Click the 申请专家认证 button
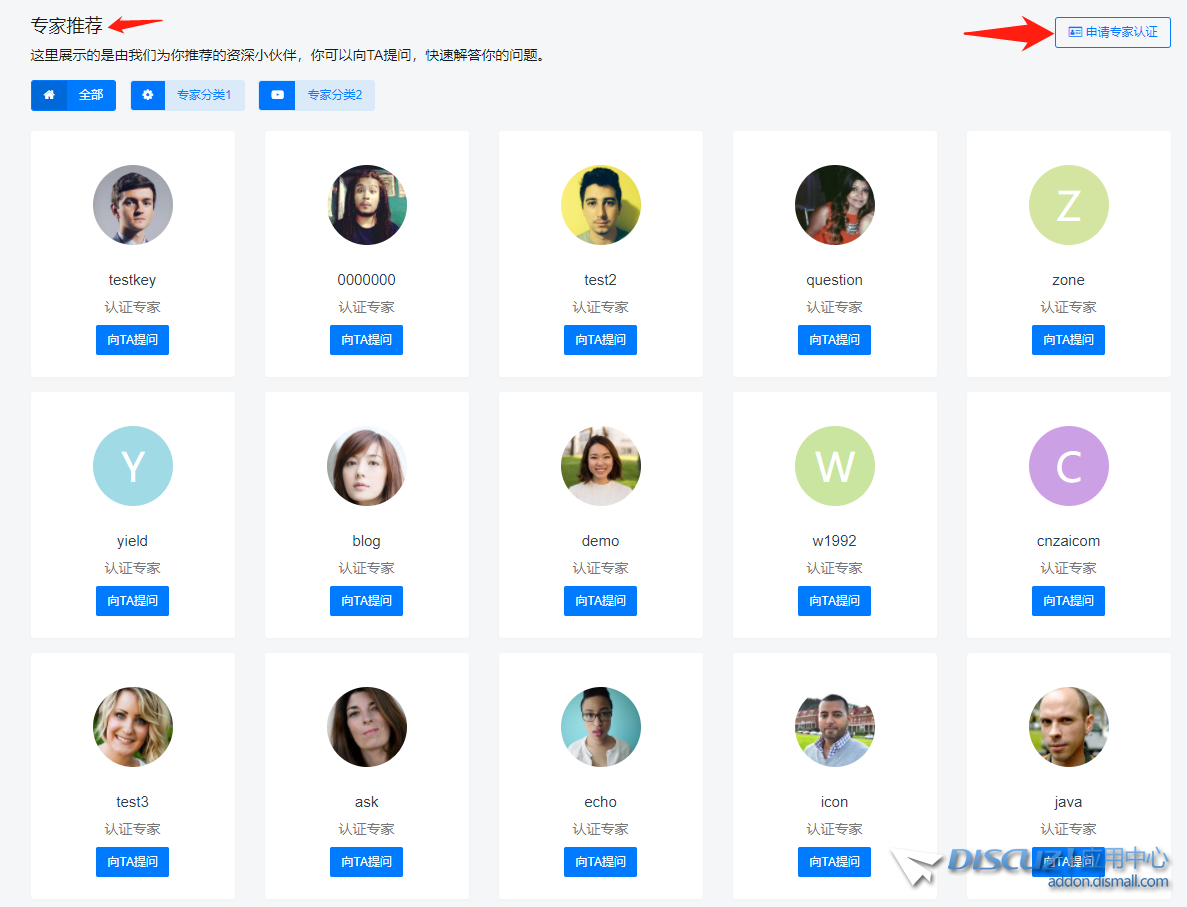This screenshot has width=1187, height=907. 1112,32
